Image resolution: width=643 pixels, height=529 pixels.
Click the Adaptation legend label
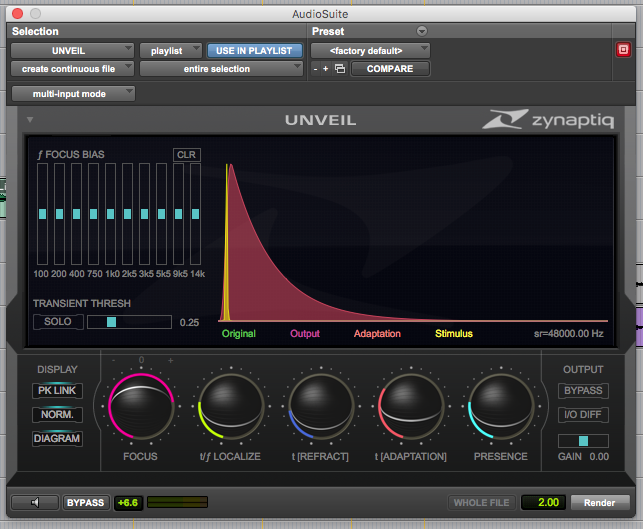coord(377,333)
